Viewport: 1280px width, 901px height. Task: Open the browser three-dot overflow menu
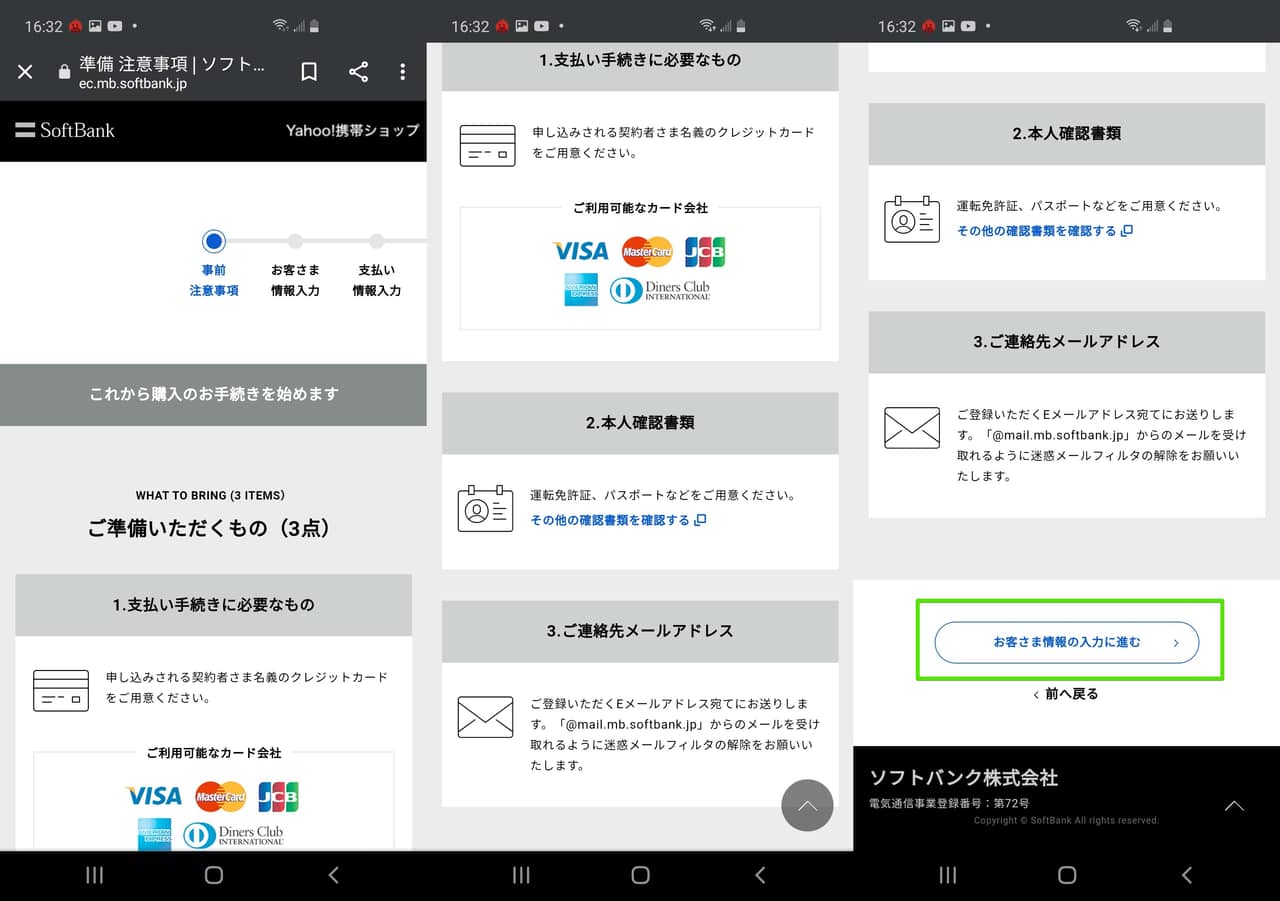pos(402,71)
